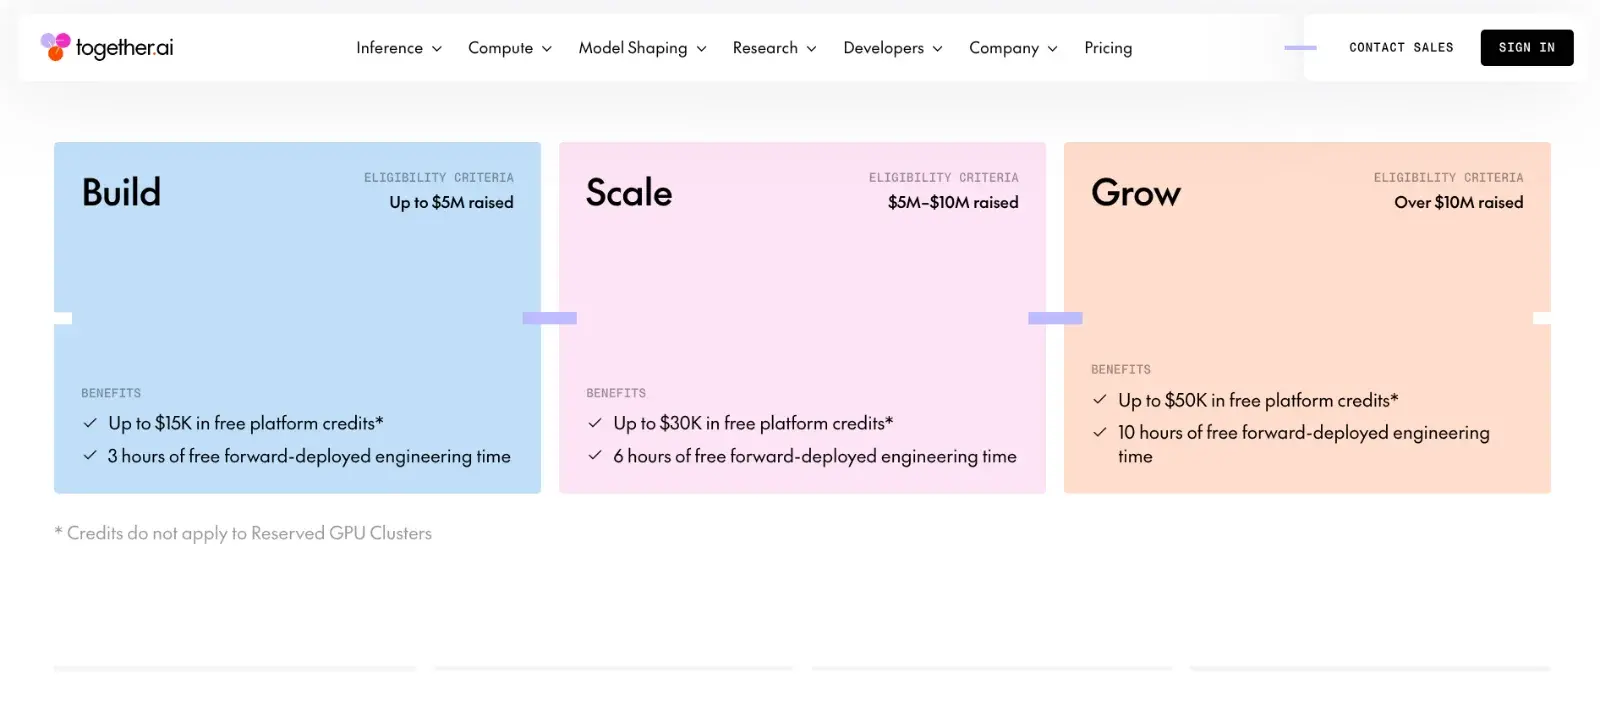The image size is (1600, 705).
Task: Click Scale card's Eligibility Criteria label
Action: click(944, 177)
